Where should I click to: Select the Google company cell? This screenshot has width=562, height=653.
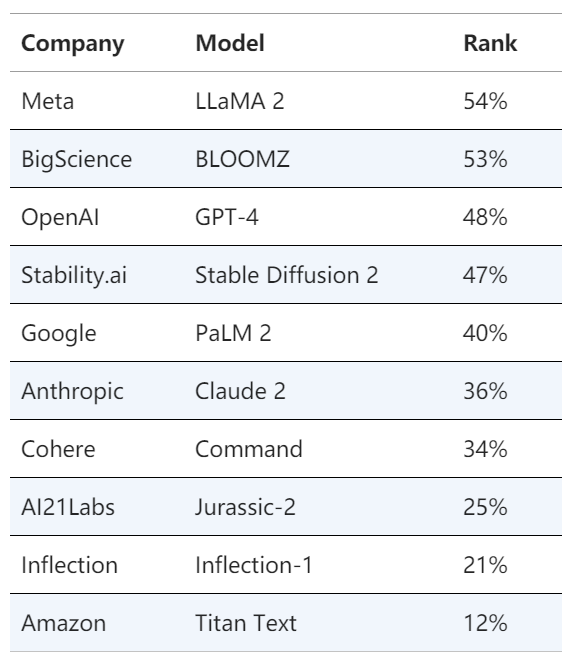(x=59, y=334)
